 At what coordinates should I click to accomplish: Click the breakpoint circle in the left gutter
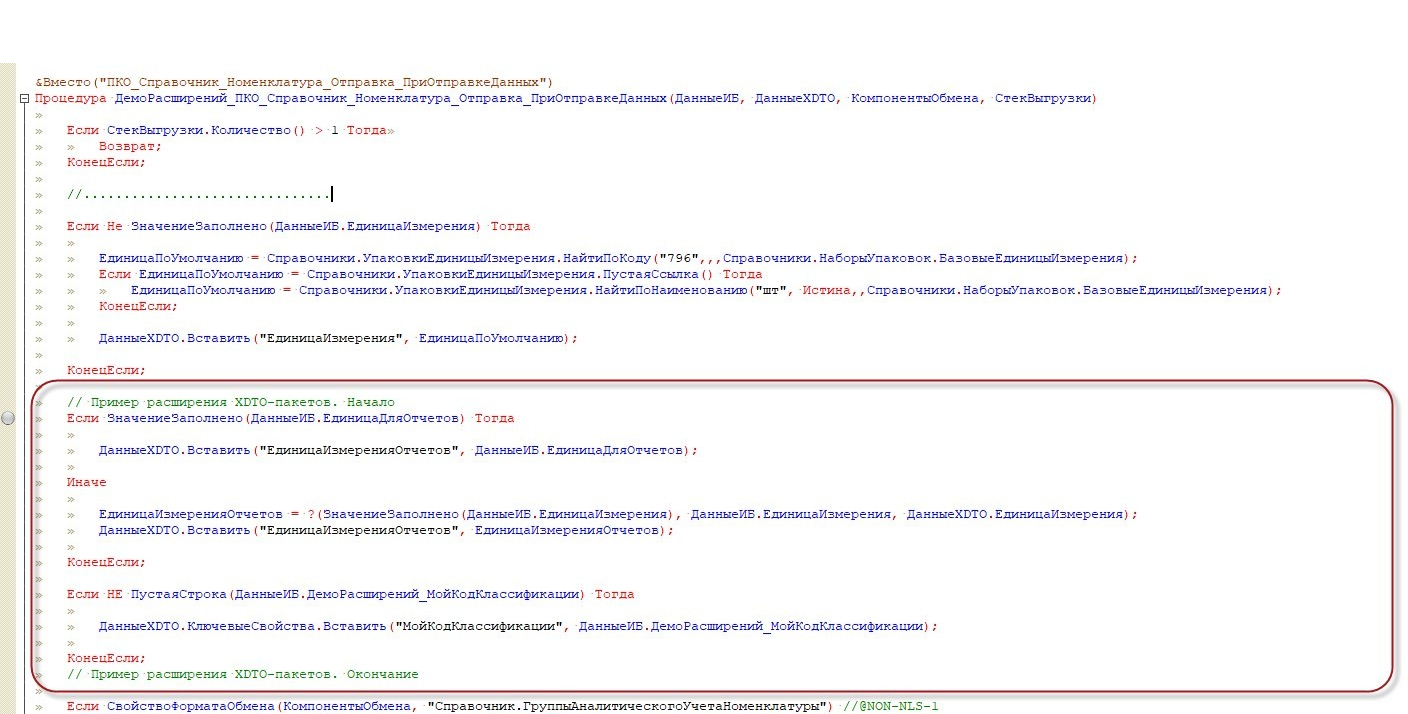[x=8, y=419]
